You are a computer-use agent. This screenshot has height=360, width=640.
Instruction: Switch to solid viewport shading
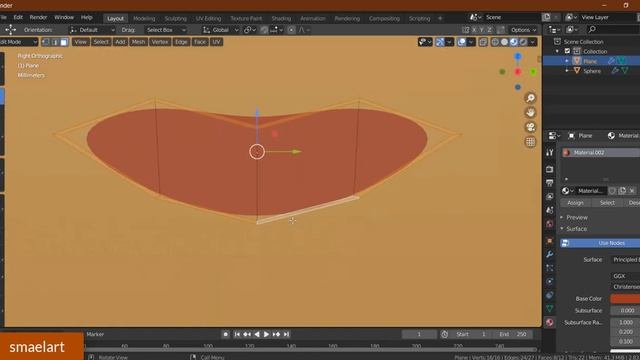(x=504, y=42)
